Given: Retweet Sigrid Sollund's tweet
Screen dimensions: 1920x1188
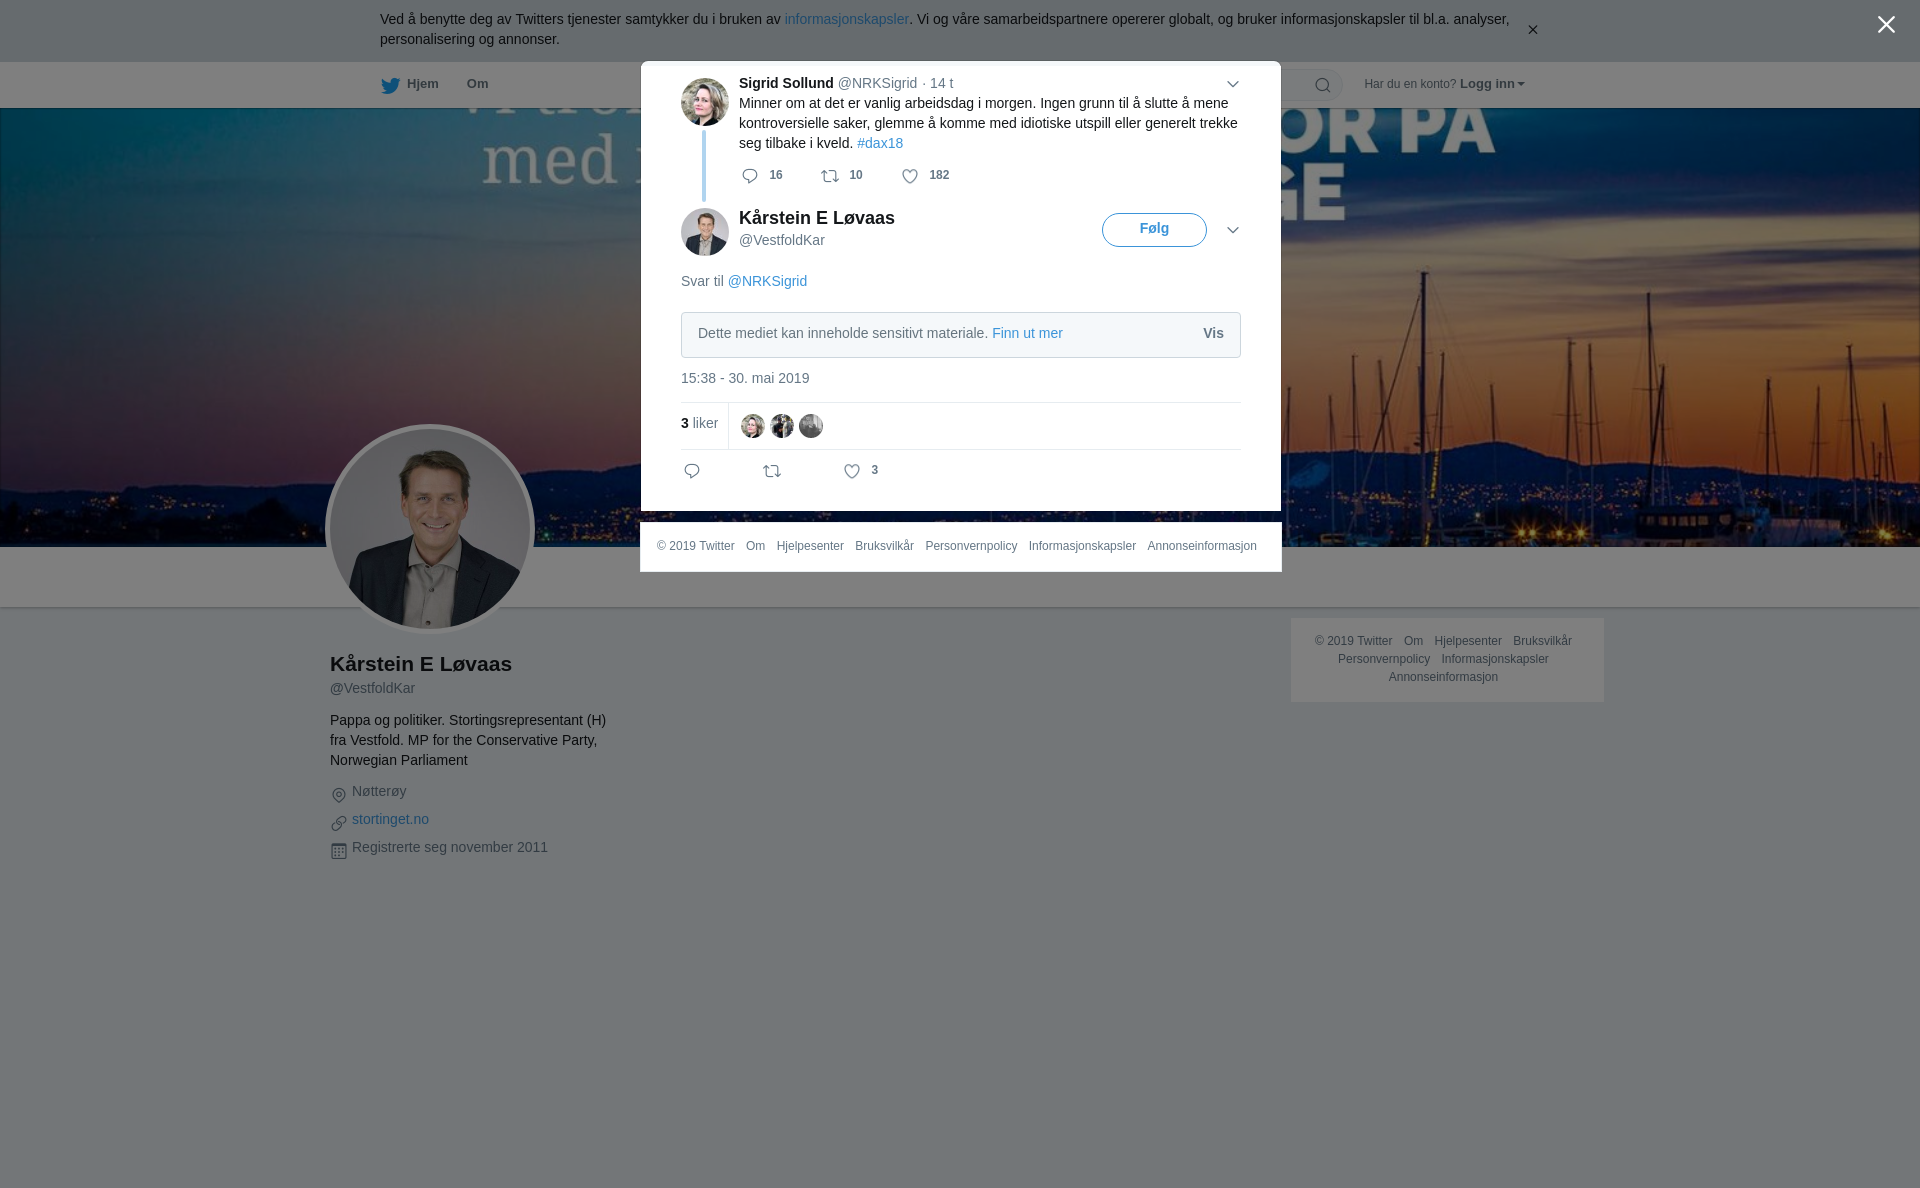Looking at the screenshot, I should [x=830, y=176].
